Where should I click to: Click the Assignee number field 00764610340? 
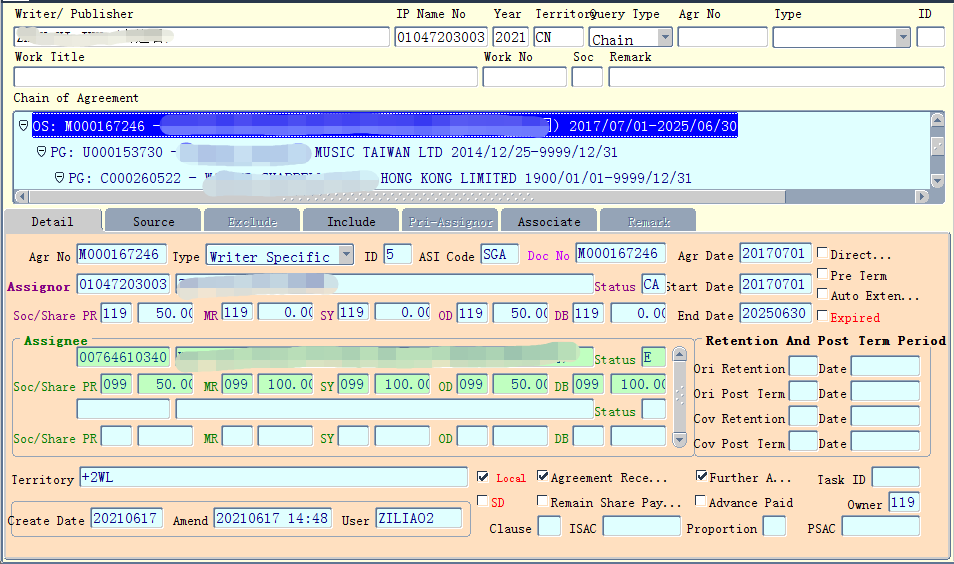tap(124, 357)
